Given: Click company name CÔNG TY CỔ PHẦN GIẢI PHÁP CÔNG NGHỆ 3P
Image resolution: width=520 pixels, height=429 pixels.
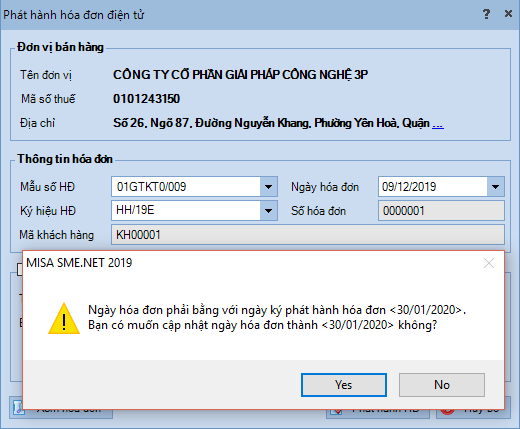Looking at the screenshot, I should [240, 75].
